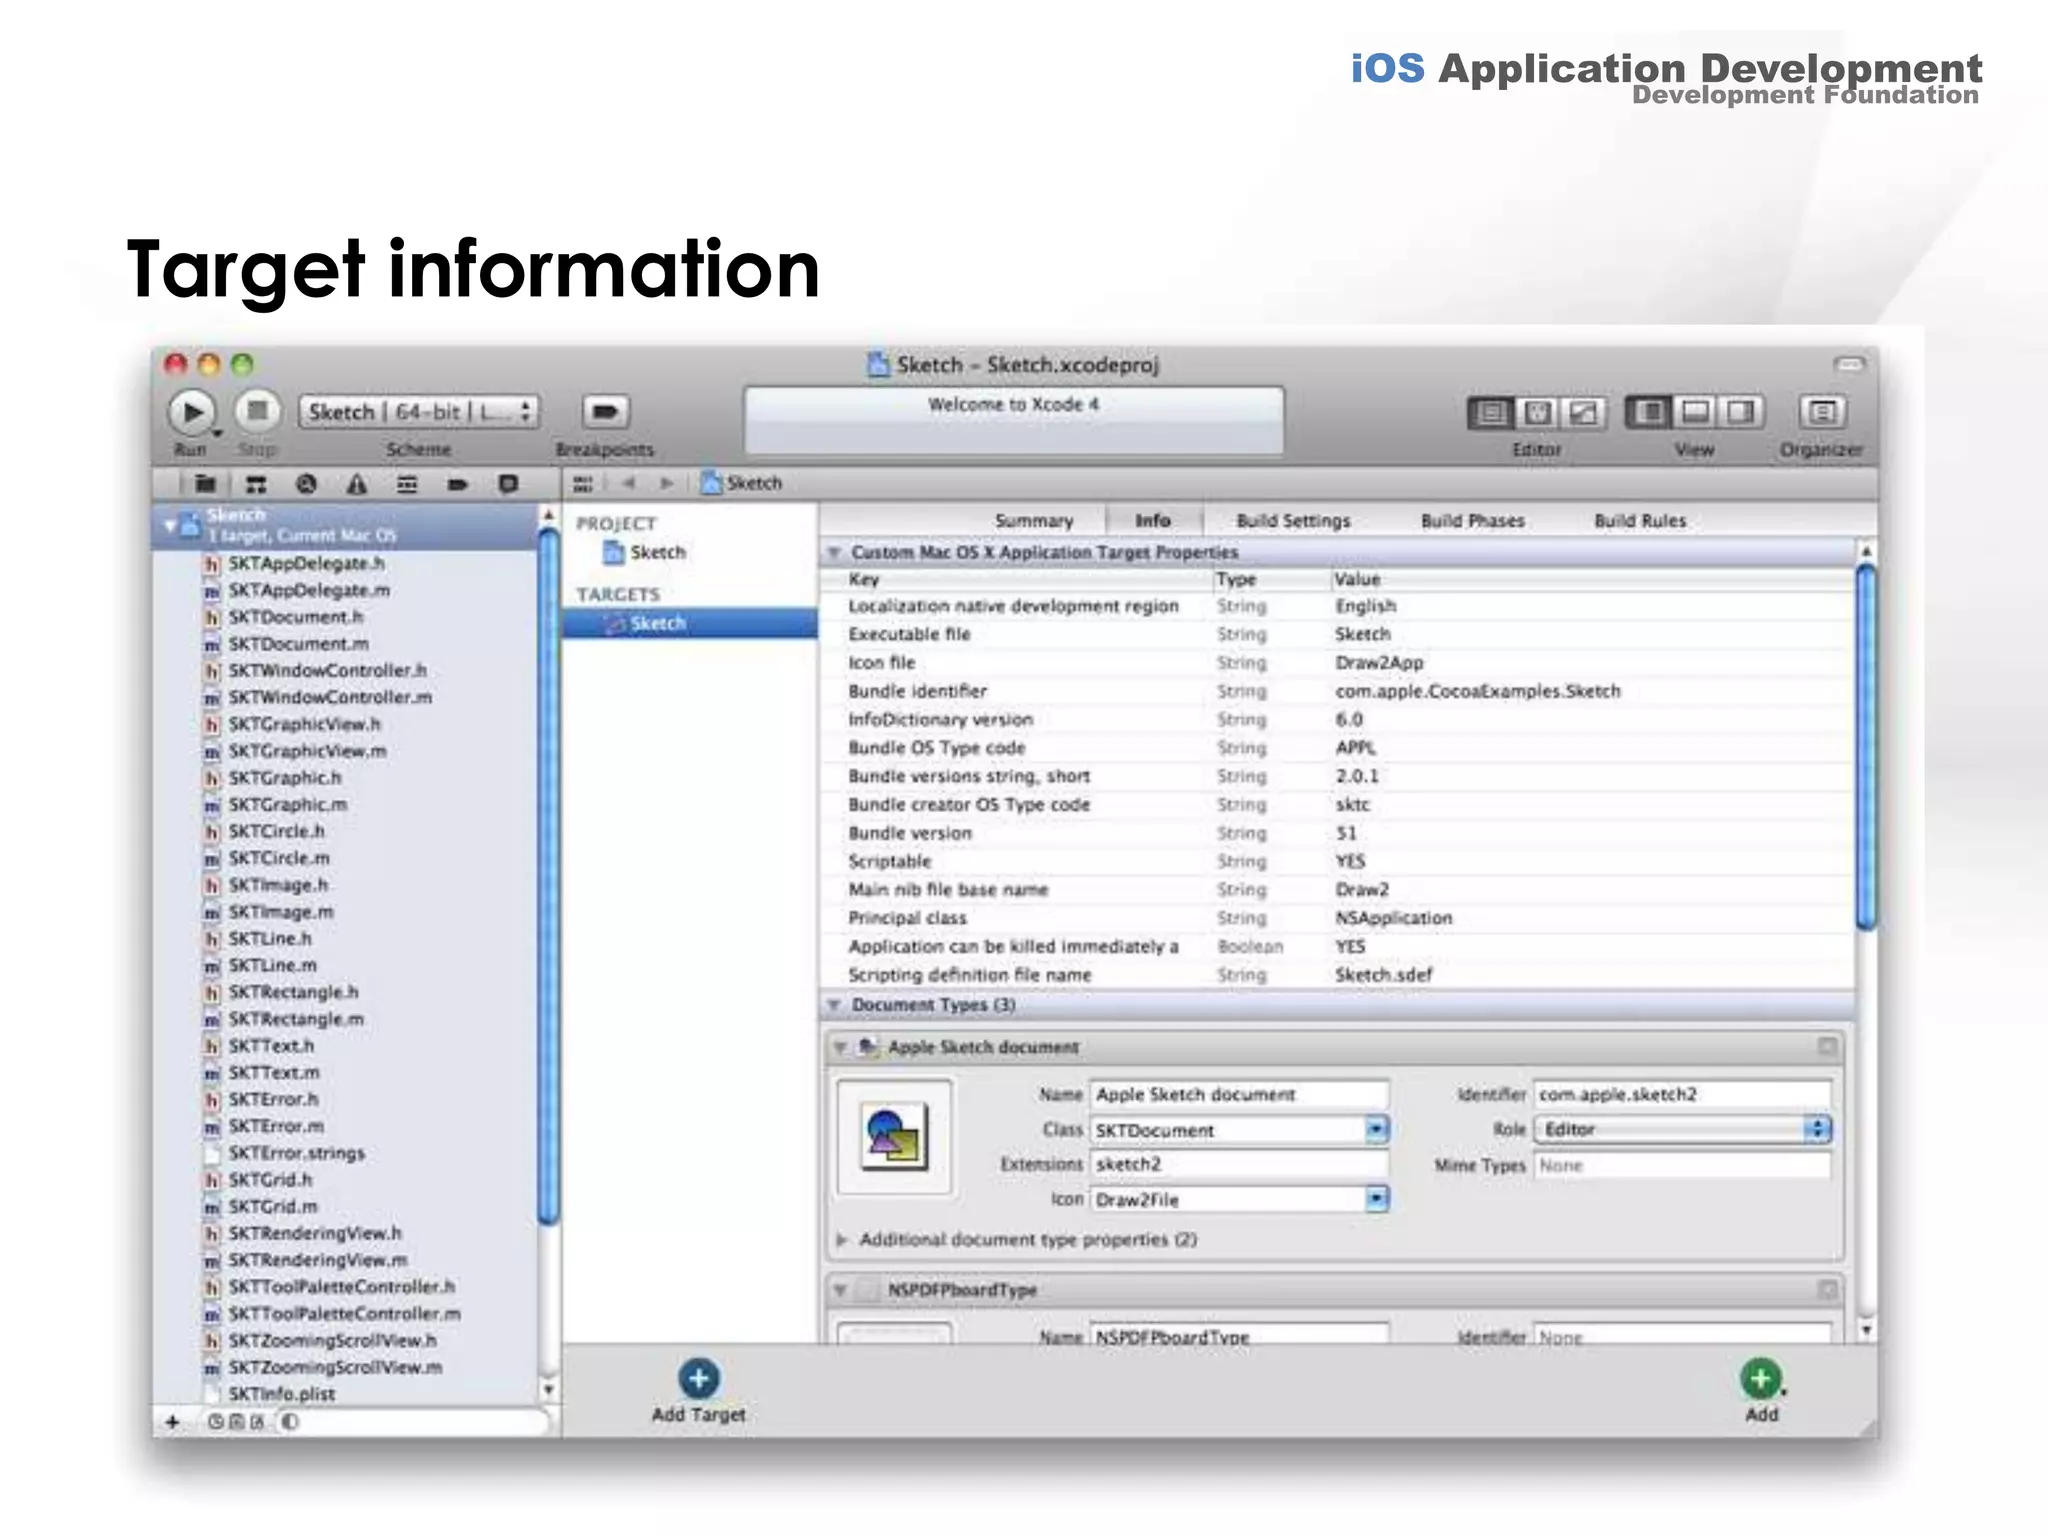2048x1536 pixels.
Task: Click the Name field Apple Sketch document
Action: click(x=1239, y=1095)
